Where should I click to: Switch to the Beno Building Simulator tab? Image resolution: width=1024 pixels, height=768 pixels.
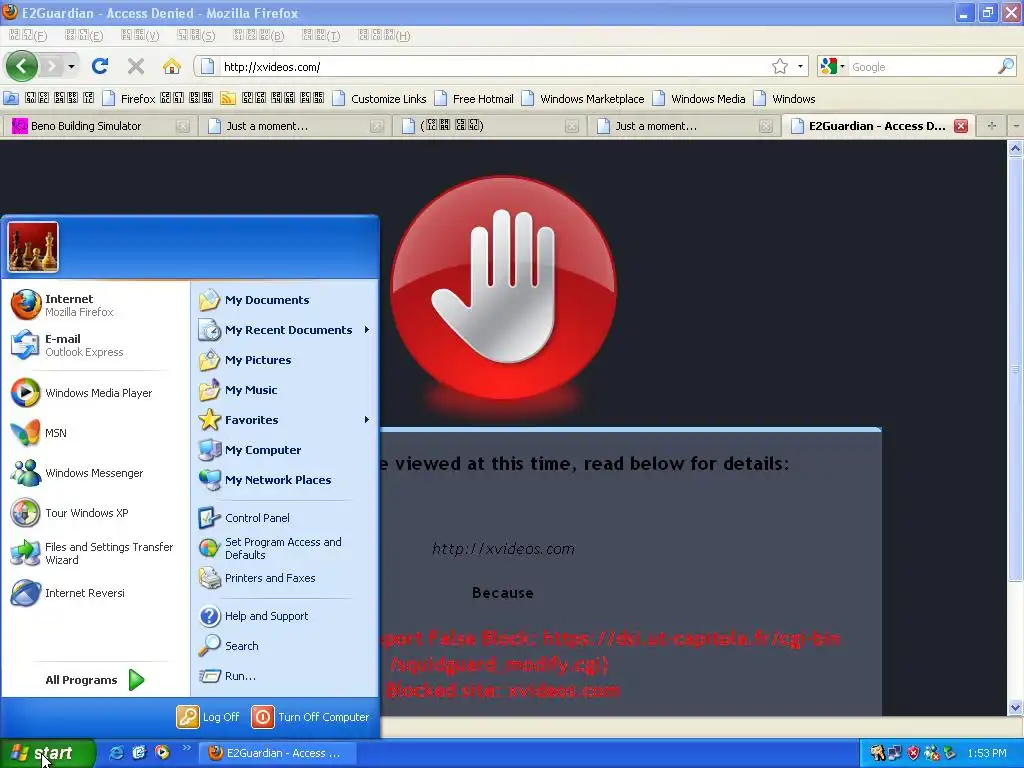pos(101,126)
